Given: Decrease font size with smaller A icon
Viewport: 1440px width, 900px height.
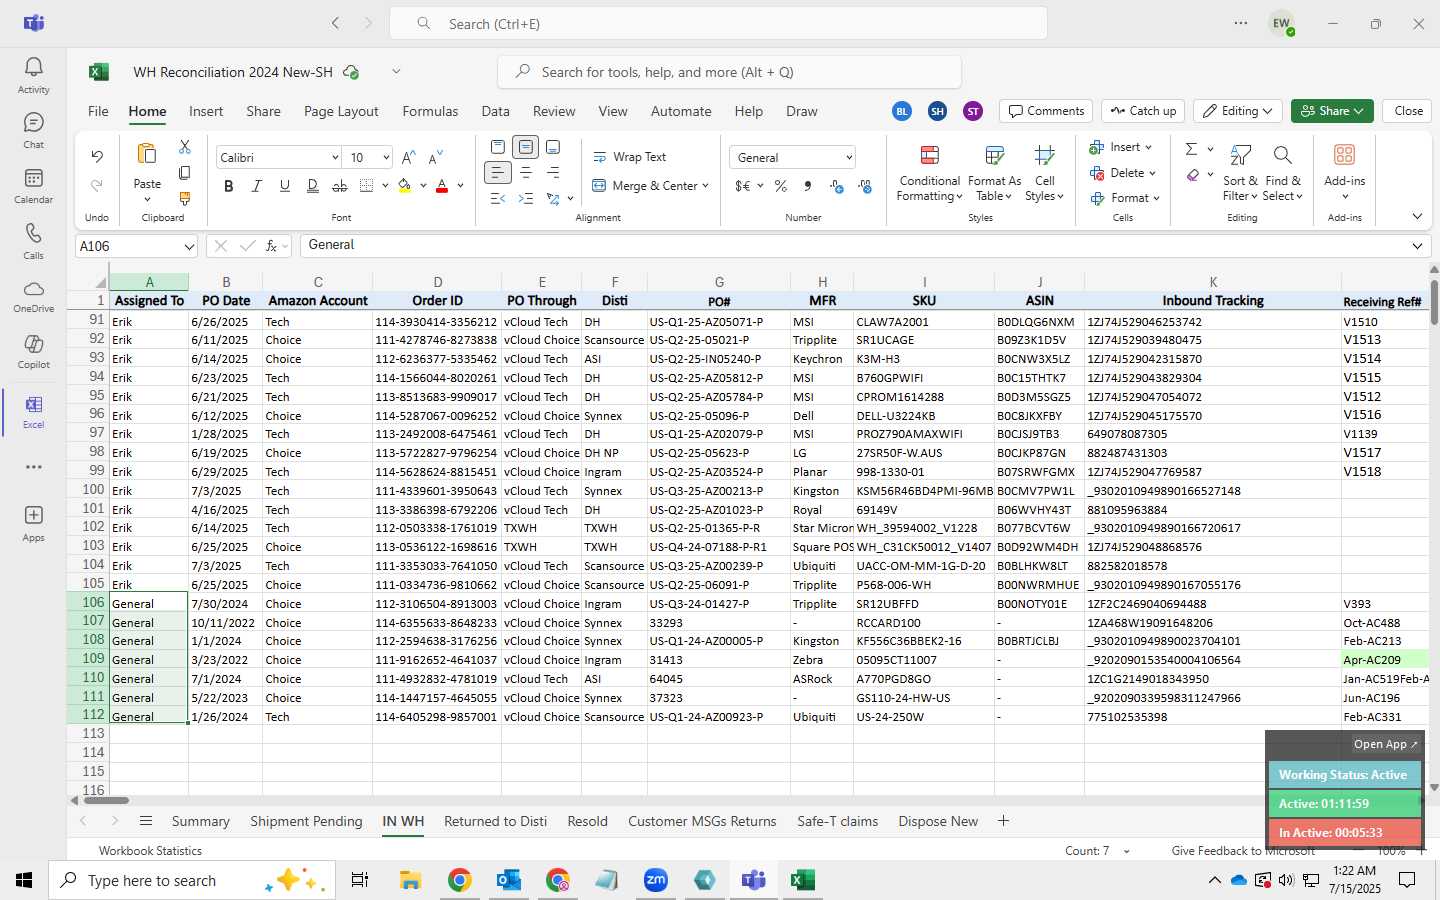Looking at the screenshot, I should [435, 158].
